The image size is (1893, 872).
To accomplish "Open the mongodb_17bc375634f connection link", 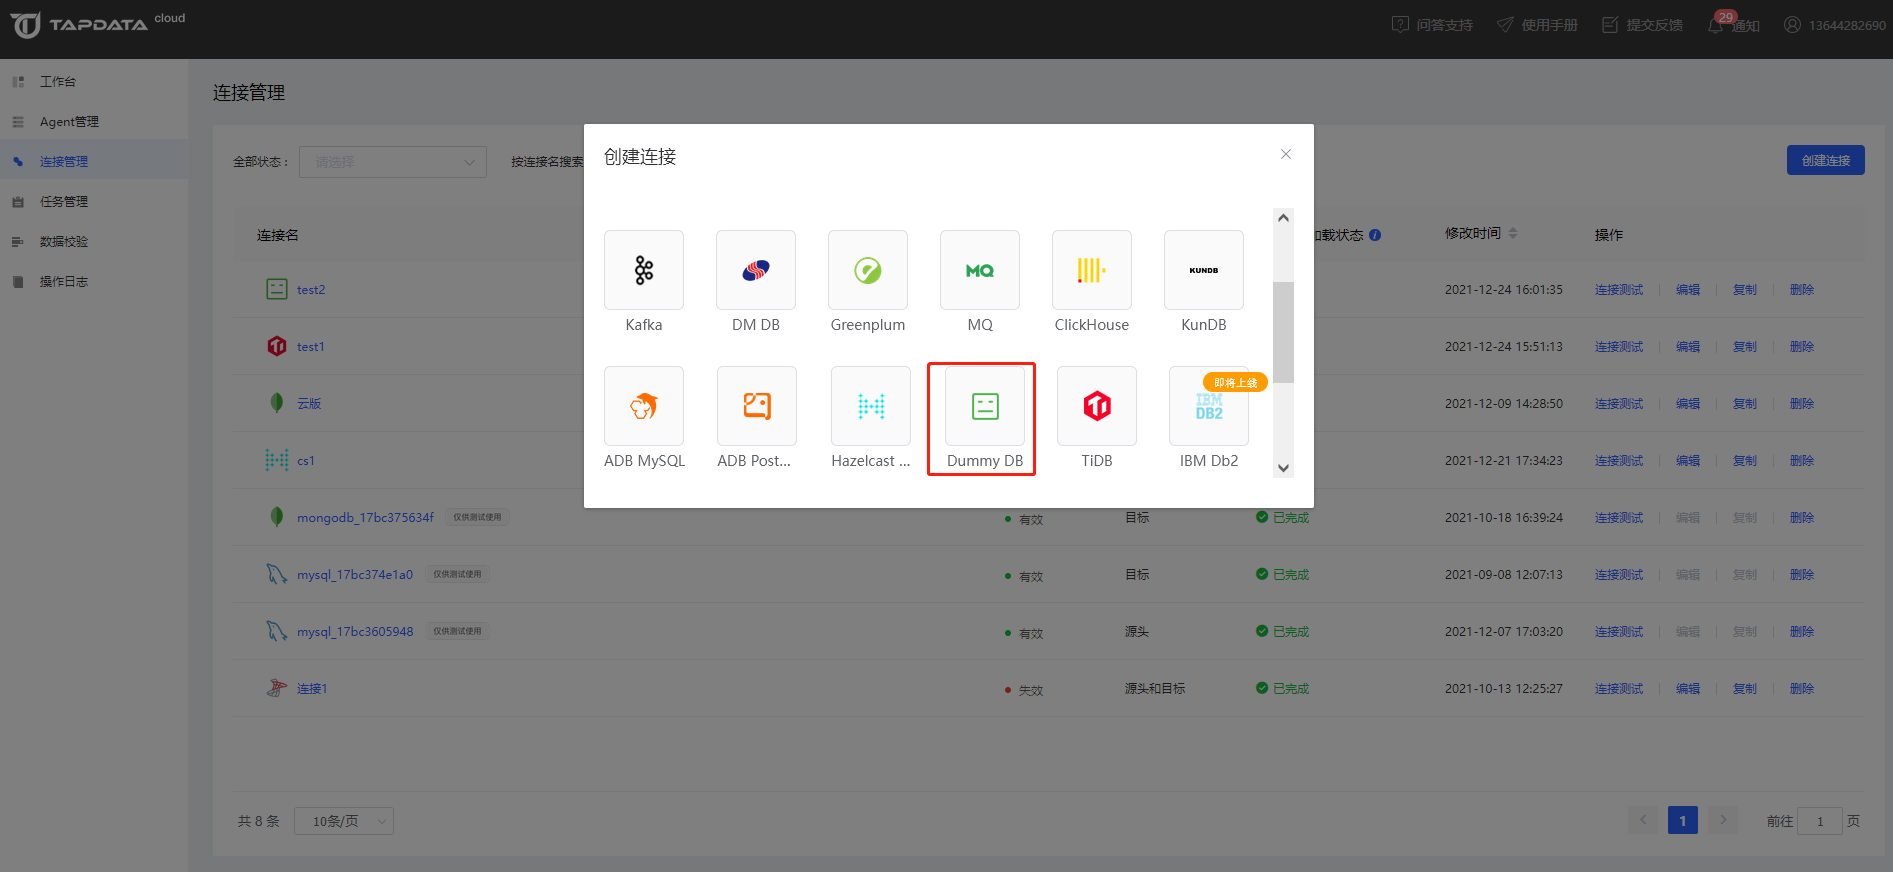I will [x=365, y=518].
